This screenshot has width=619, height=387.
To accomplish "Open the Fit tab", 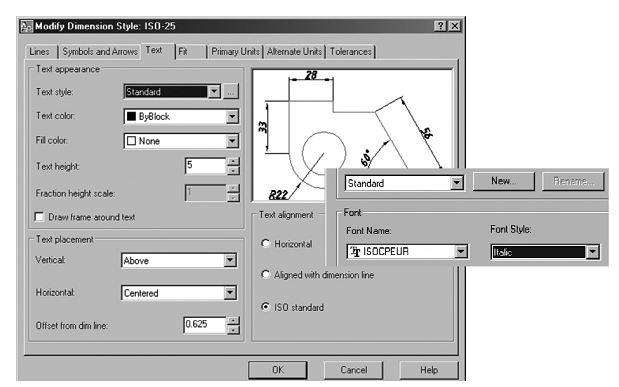I will click(x=191, y=52).
